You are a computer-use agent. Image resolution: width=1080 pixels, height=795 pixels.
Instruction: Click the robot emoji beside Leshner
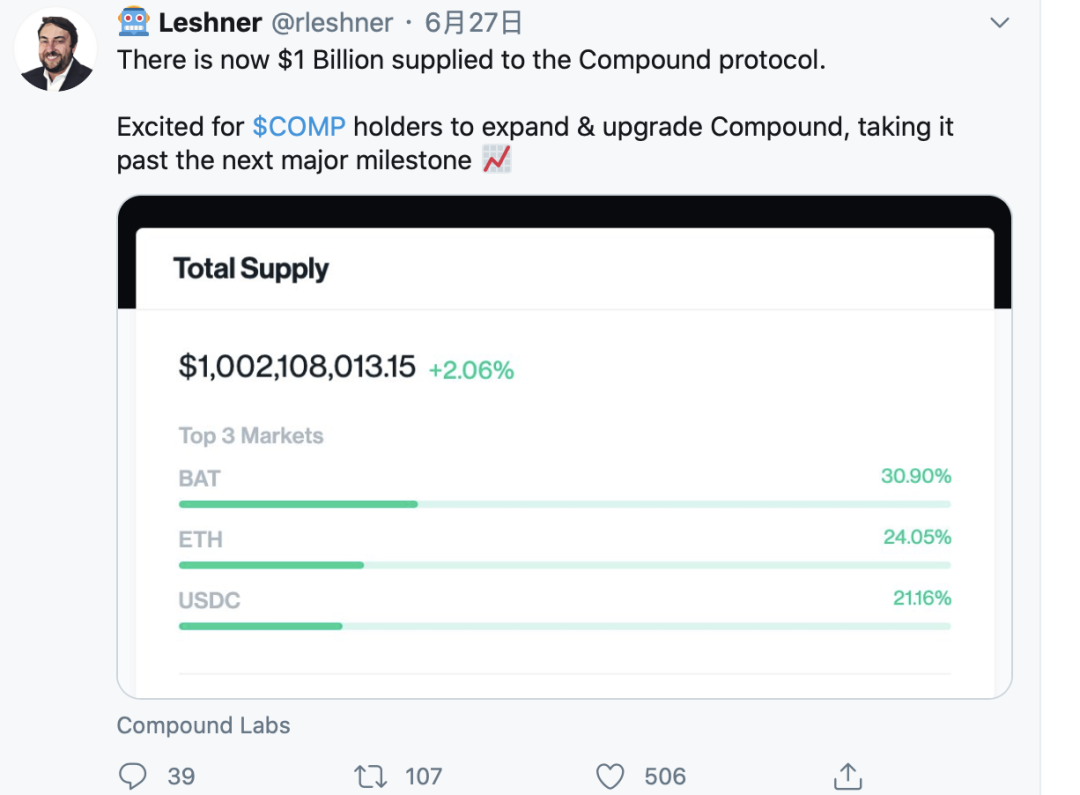134,22
